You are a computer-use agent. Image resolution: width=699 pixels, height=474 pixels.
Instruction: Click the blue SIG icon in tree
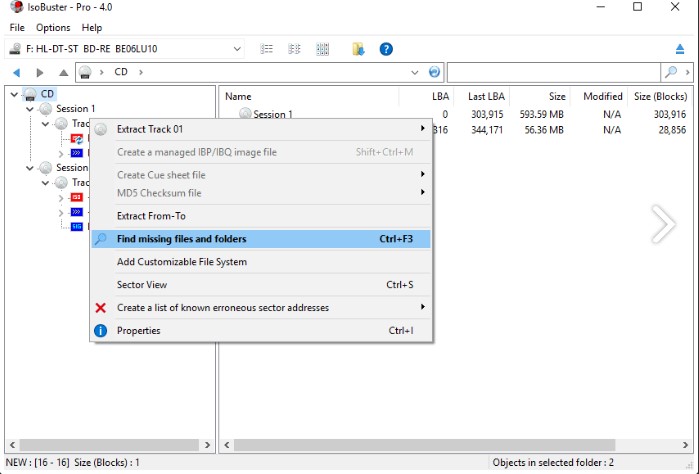coord(77,227)
